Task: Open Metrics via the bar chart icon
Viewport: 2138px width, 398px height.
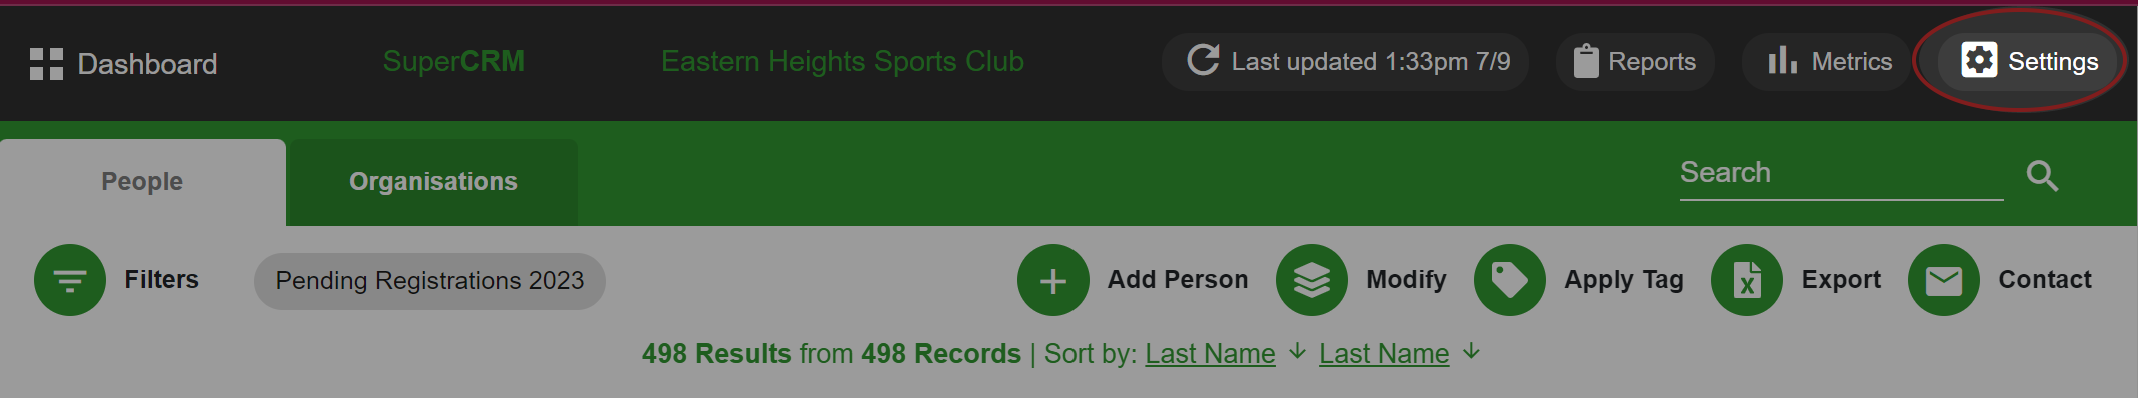Action: pos(1782,61)
